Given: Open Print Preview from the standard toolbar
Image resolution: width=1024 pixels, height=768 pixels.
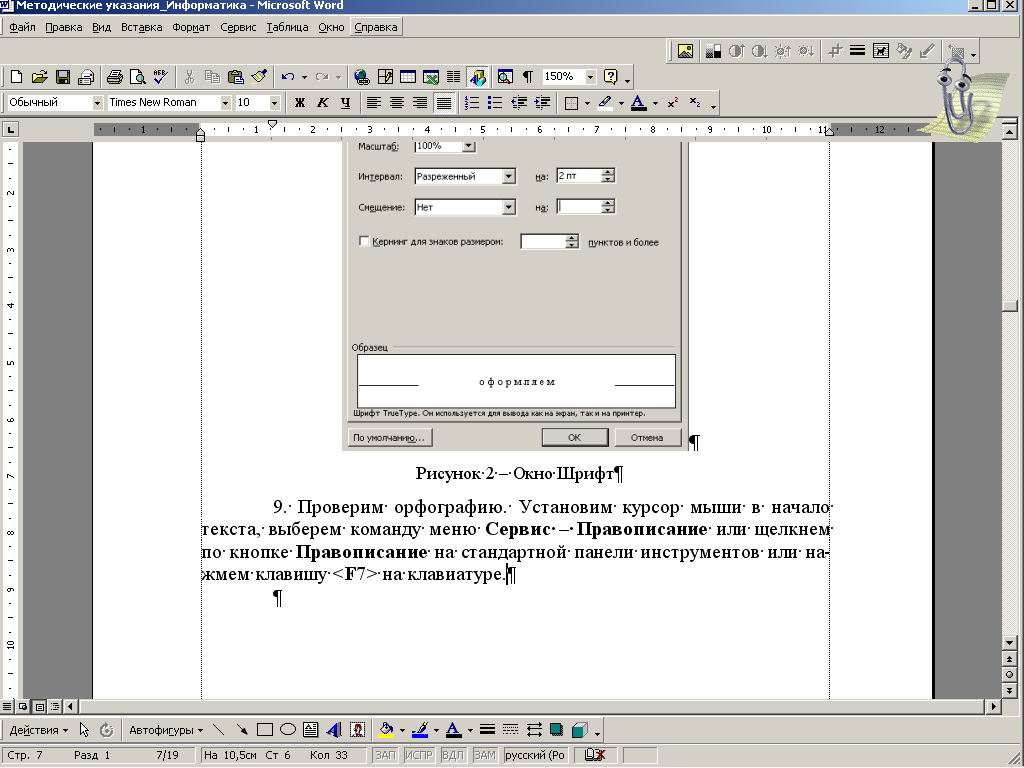Looking at the screenshot, I should click(138, 77).
